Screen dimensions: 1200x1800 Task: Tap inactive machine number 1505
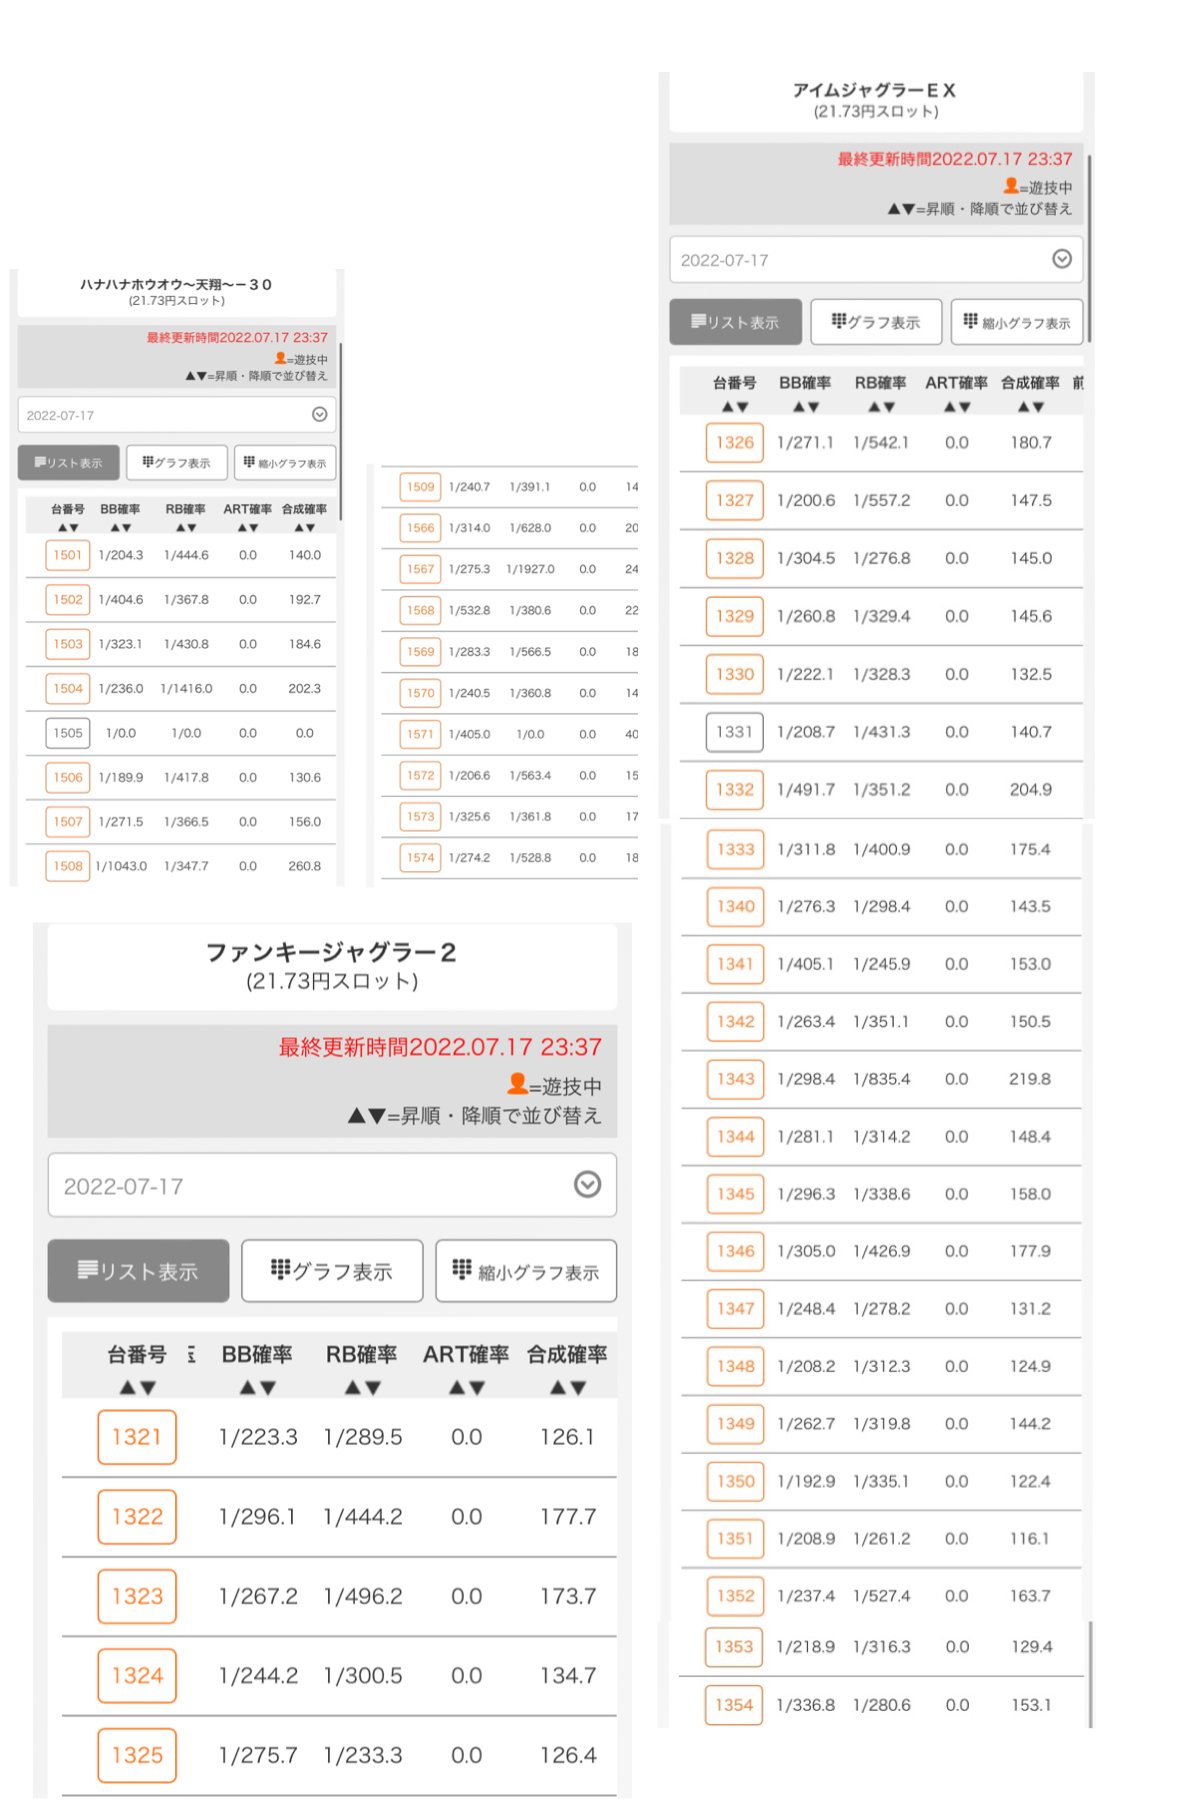[x=68, y=733]
